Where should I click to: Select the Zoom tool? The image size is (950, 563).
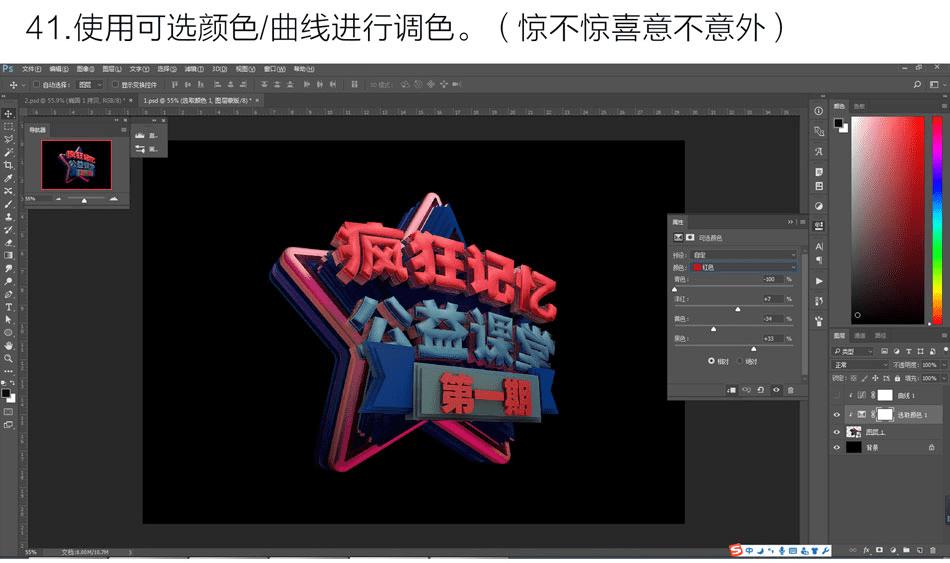click(x=8, y=358)
